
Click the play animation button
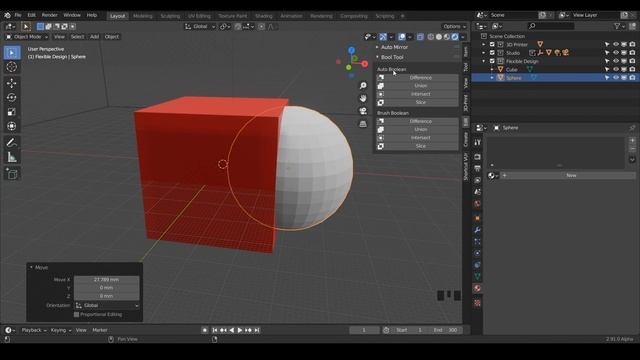click(x=240, y=330)
